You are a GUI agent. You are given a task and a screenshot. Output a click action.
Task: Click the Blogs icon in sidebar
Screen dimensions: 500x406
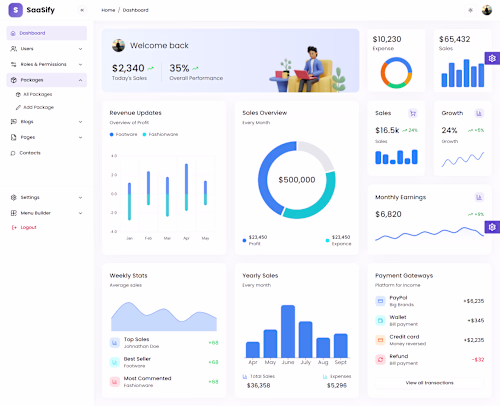[13, 122]
